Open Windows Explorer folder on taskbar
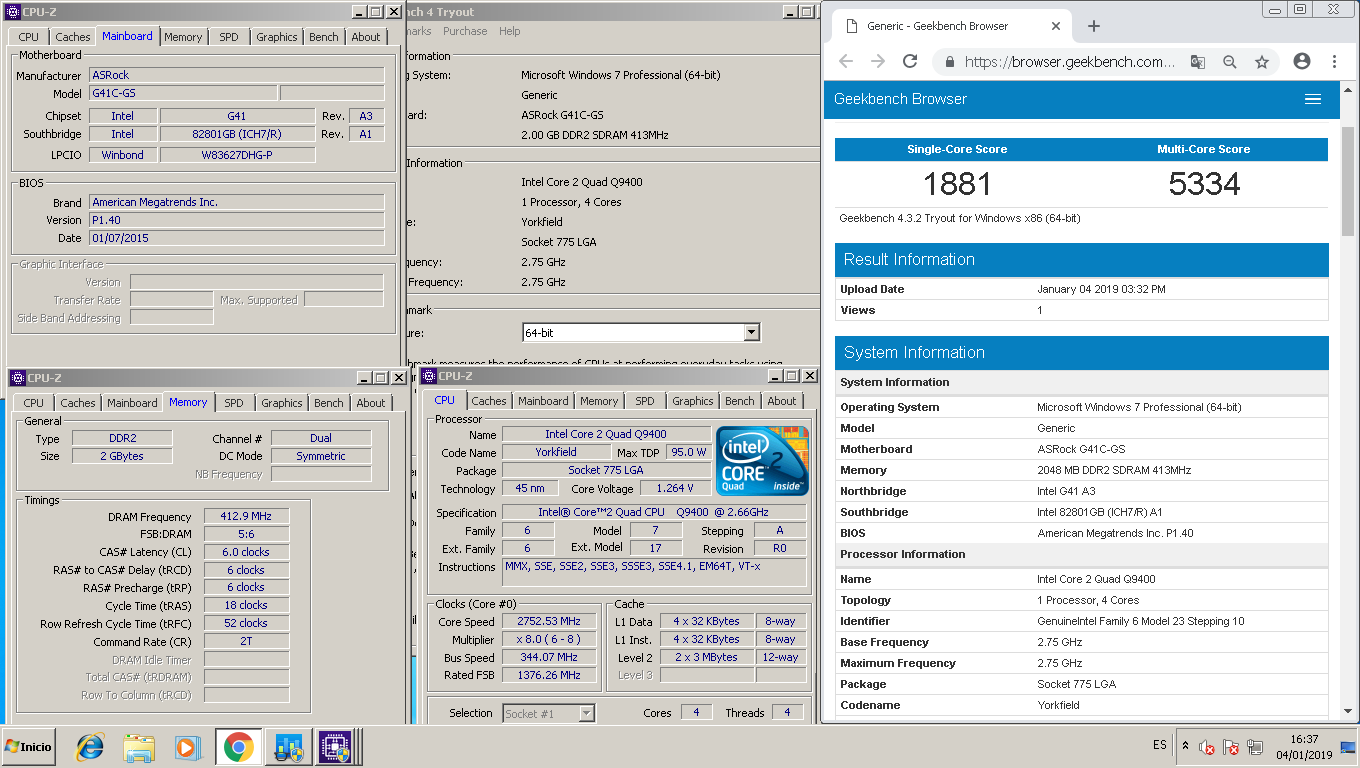 139,747
